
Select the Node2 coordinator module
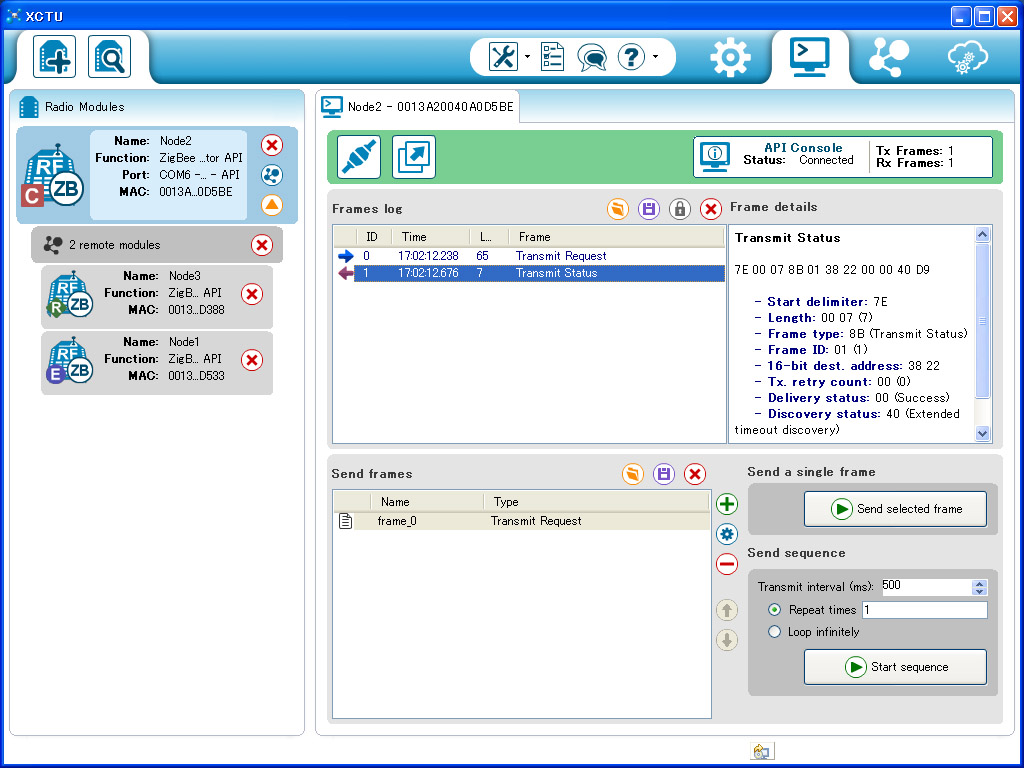coord(157,175)
